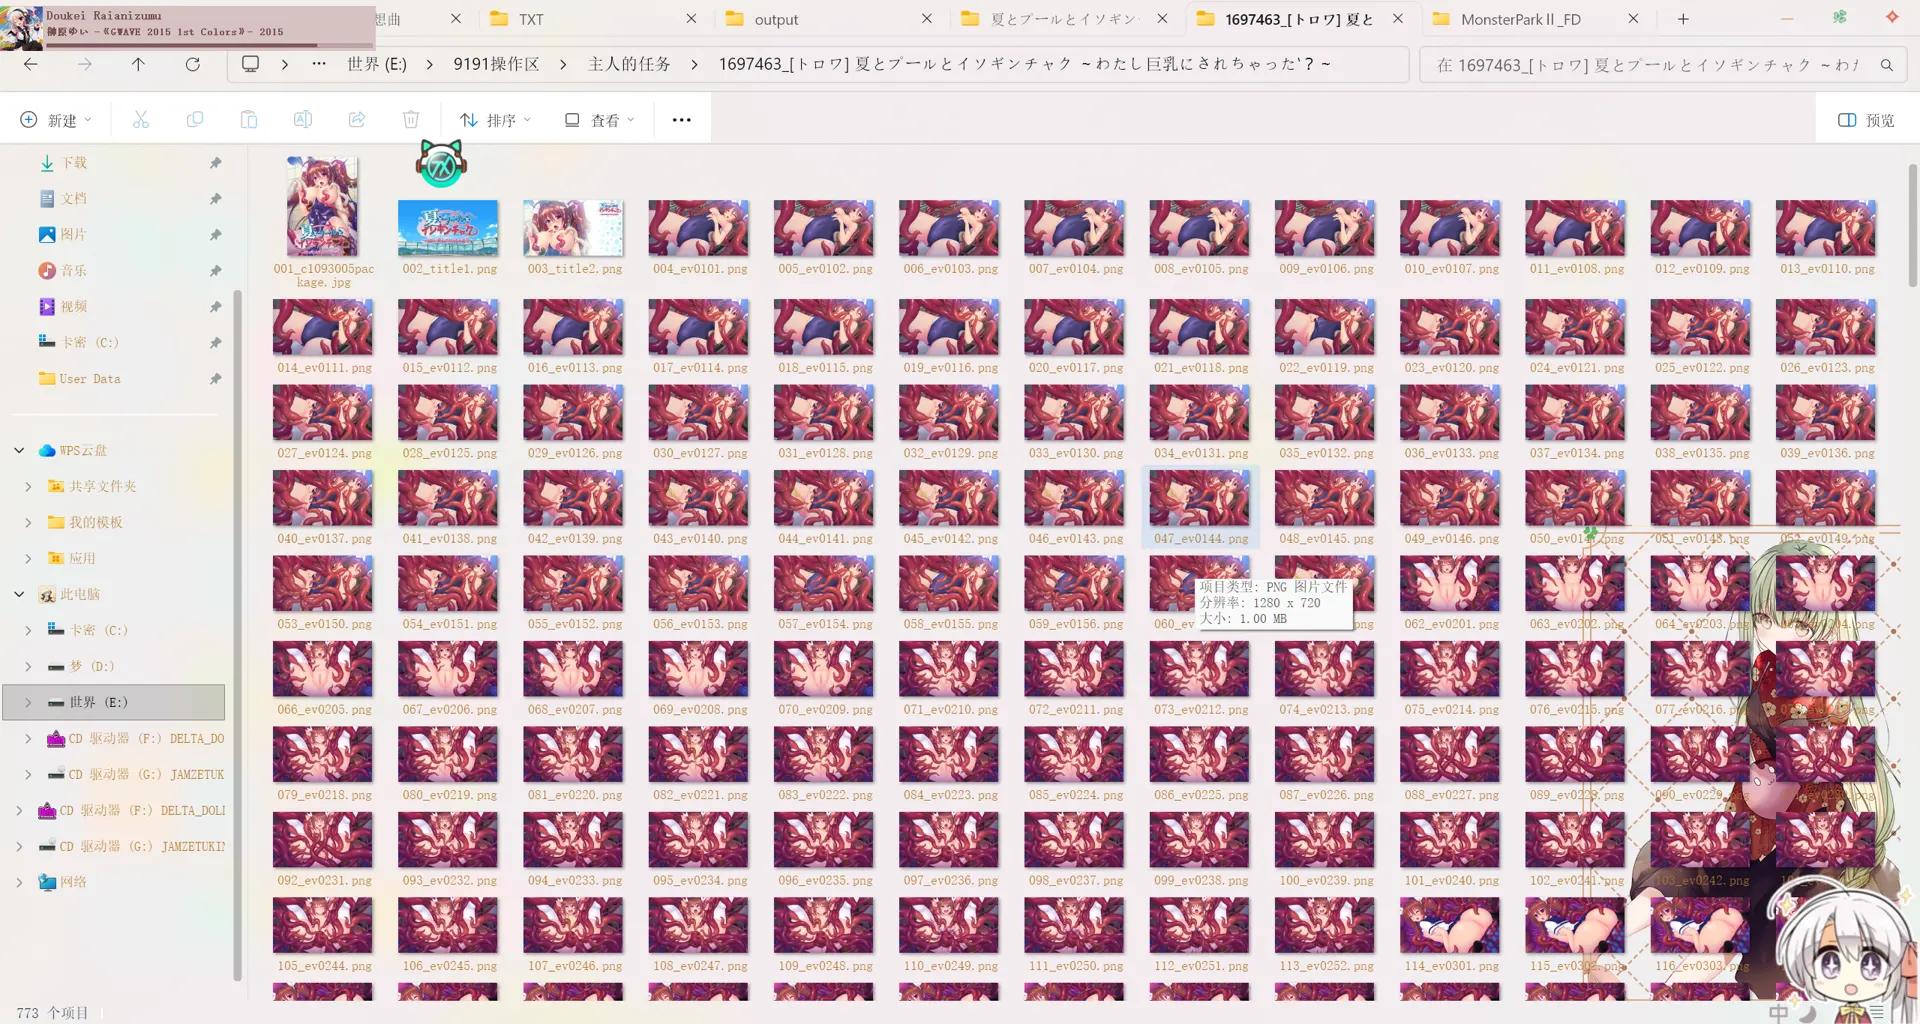This screenshot has height=1024, width=1920.
Task: Click the pin icon next to User Data
Action: click(215, 379)
